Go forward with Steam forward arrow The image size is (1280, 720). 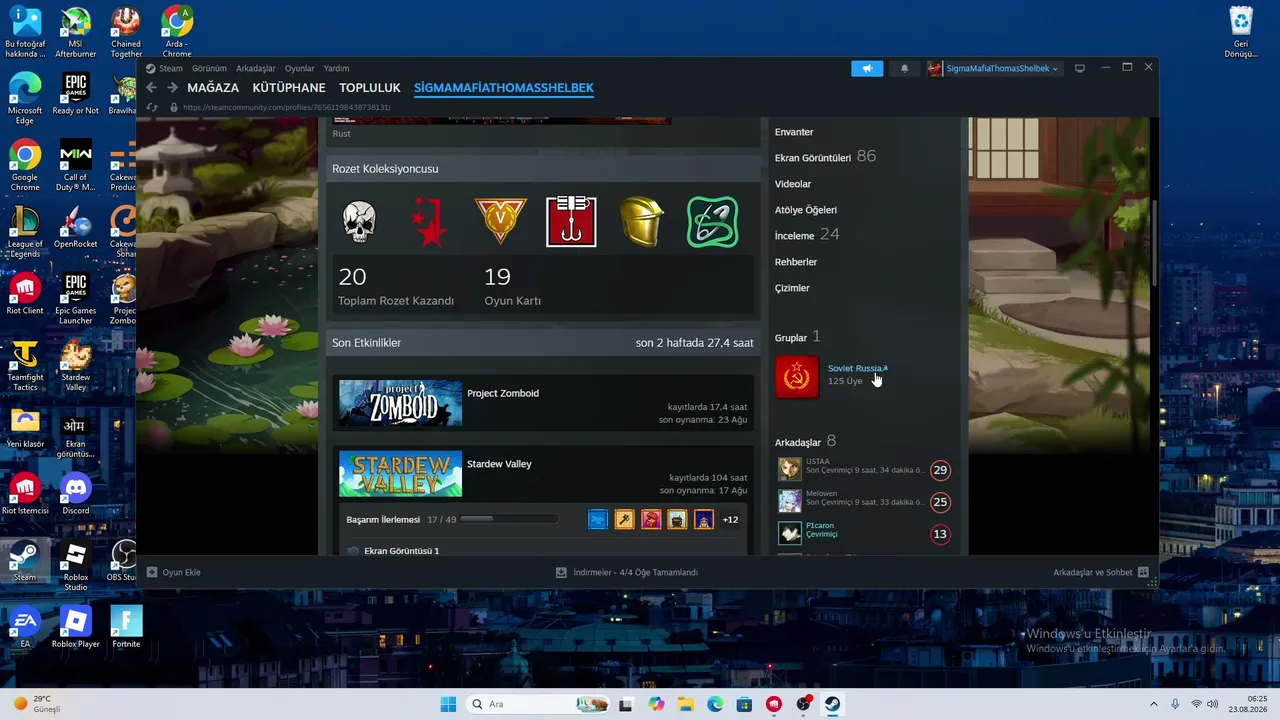(x=172, y=88)
